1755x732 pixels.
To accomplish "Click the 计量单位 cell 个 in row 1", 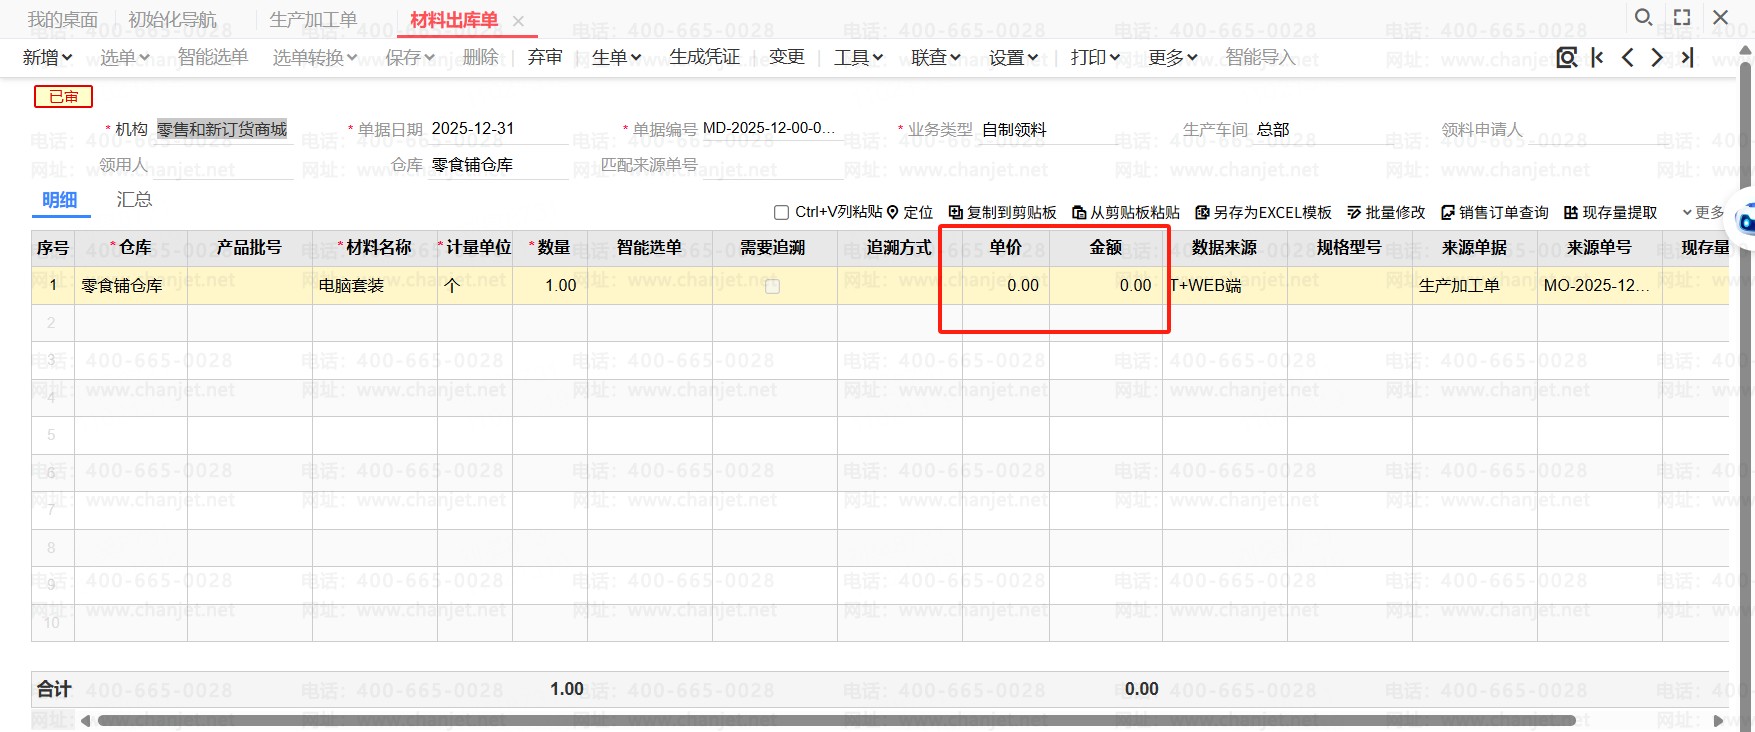I will coord(475,286).
